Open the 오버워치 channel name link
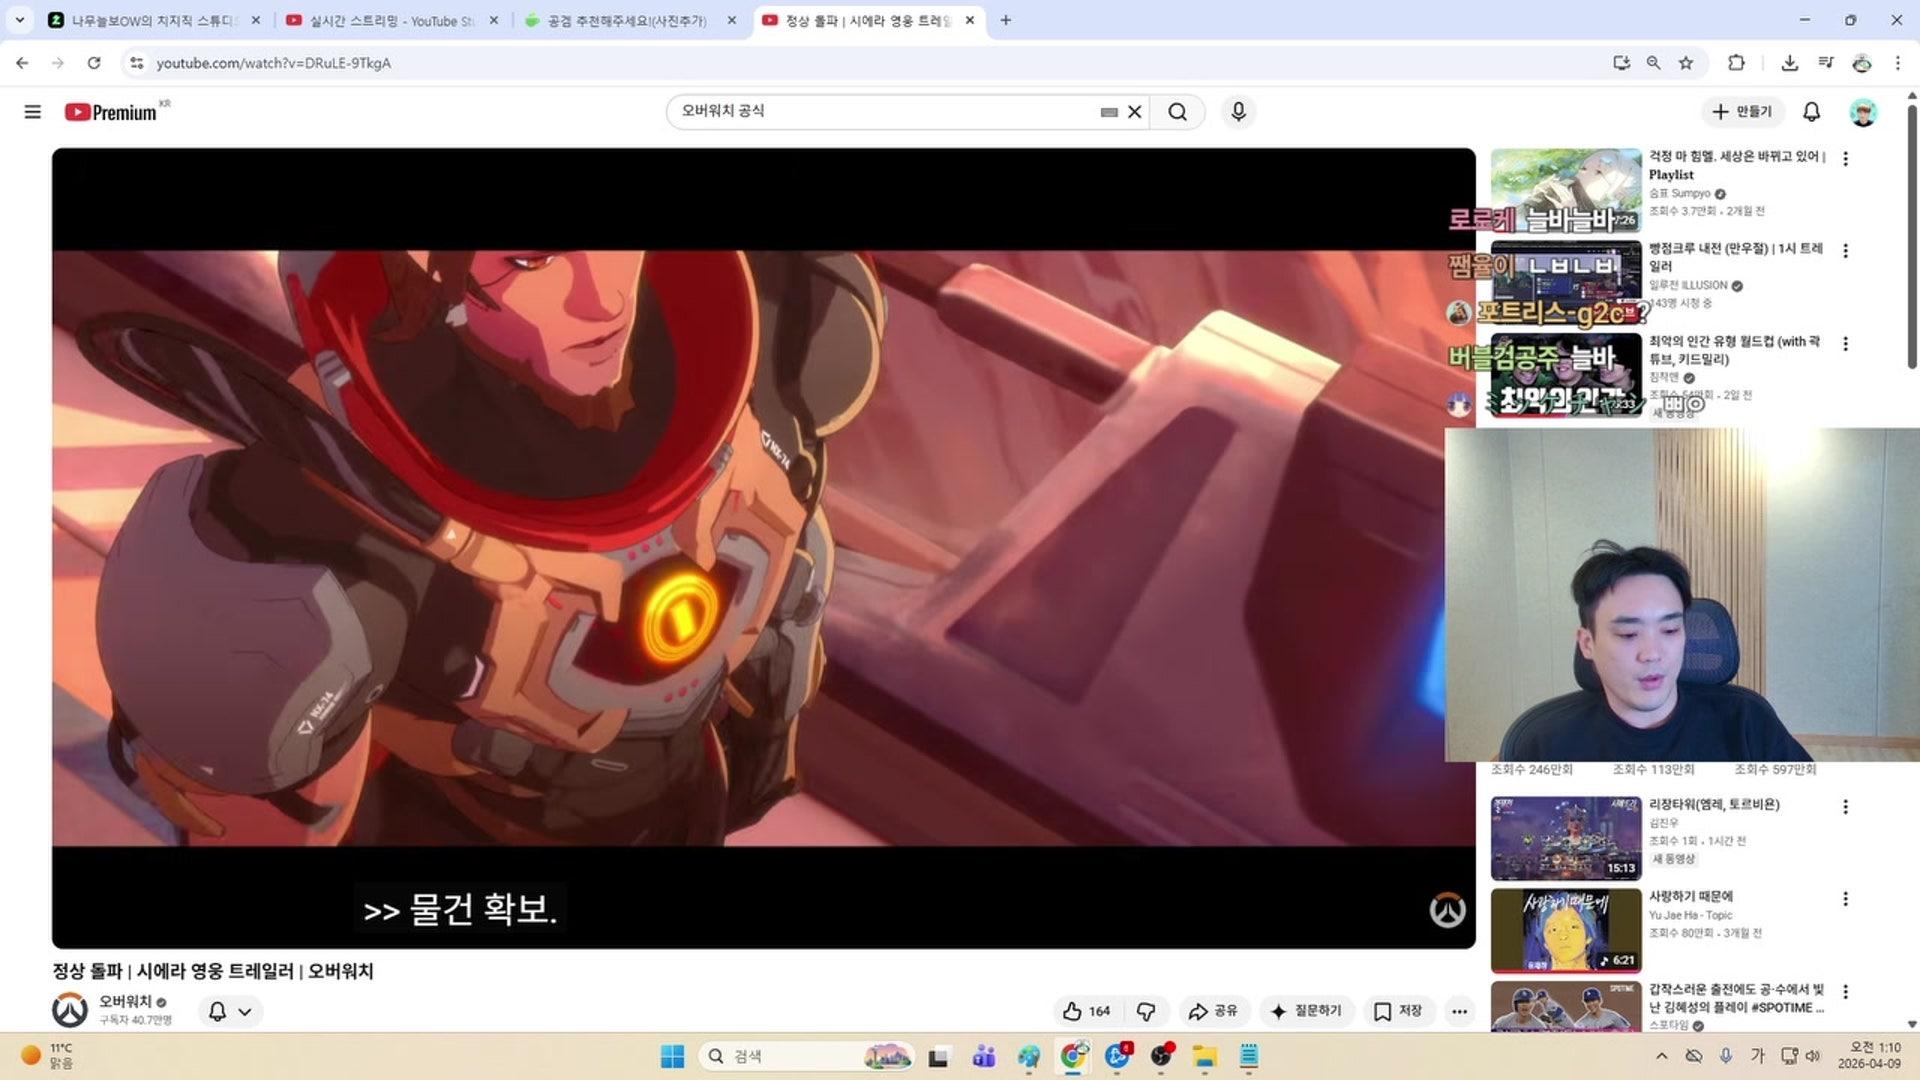Screen dimensions: 1920x1080 [124, 1001]
